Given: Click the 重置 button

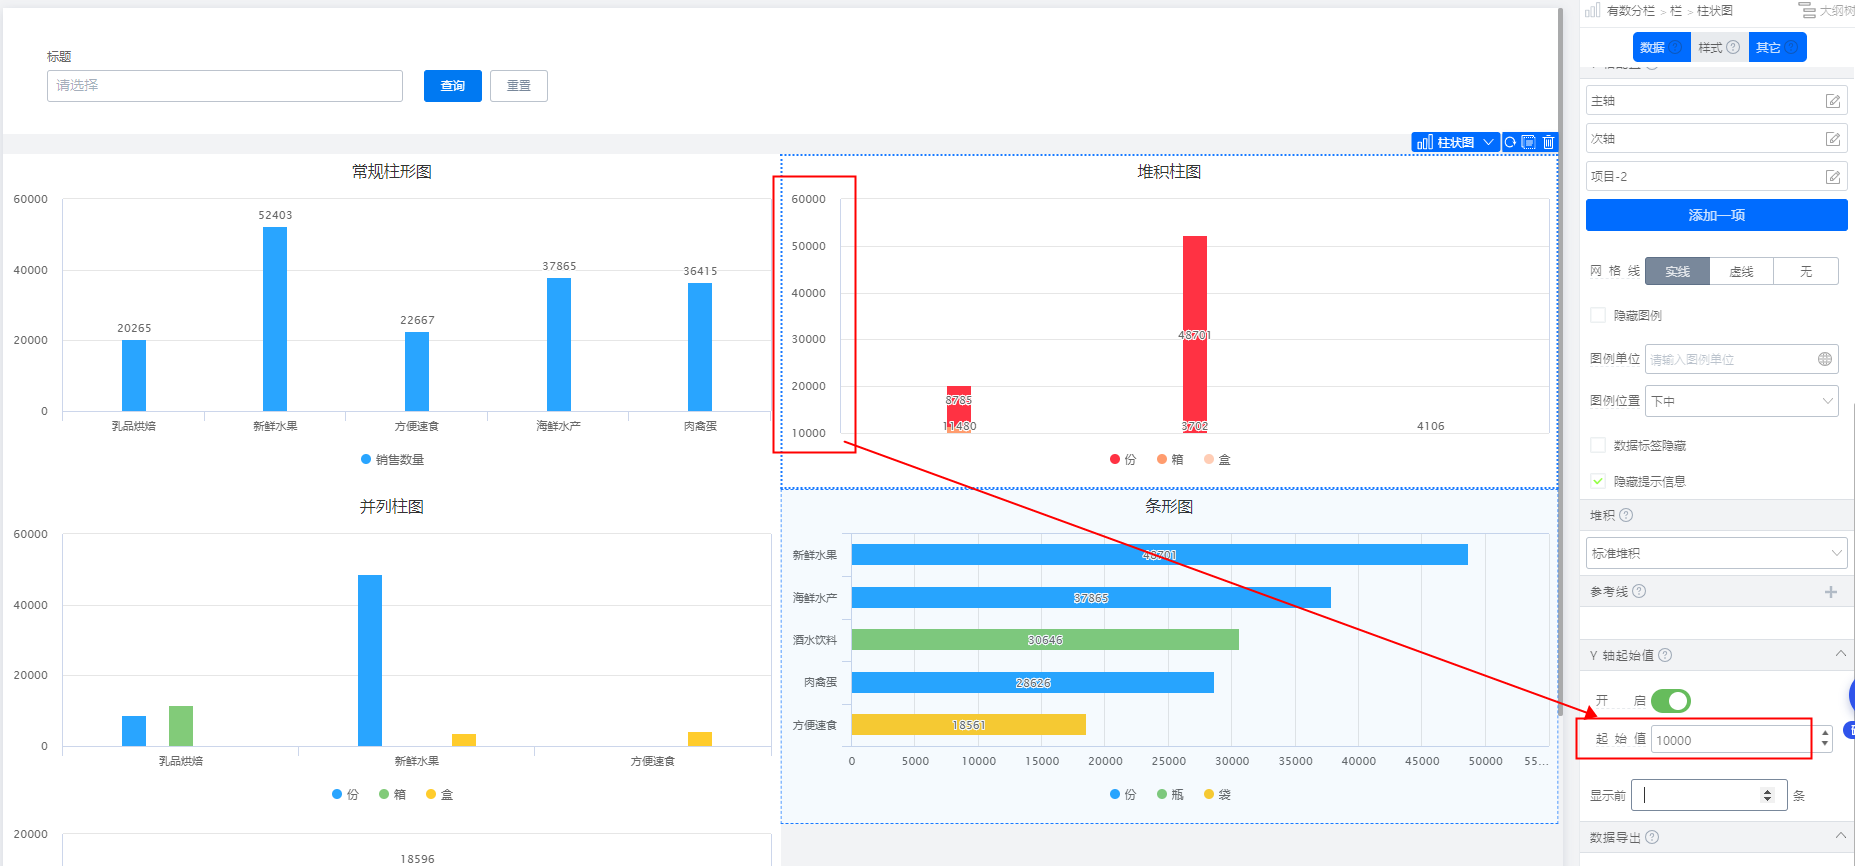Looking at the screenshot, I should click(x=519, y=86).
